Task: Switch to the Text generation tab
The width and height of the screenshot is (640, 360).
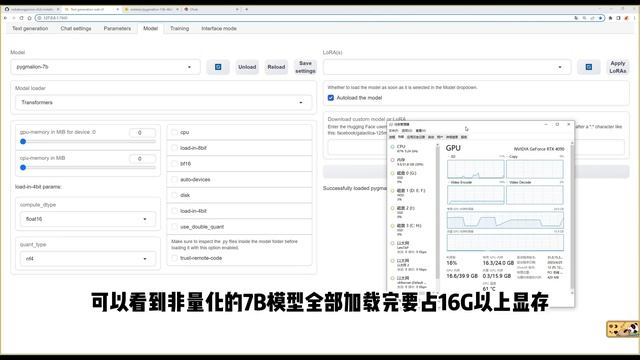Action: (x=30, y=29)
